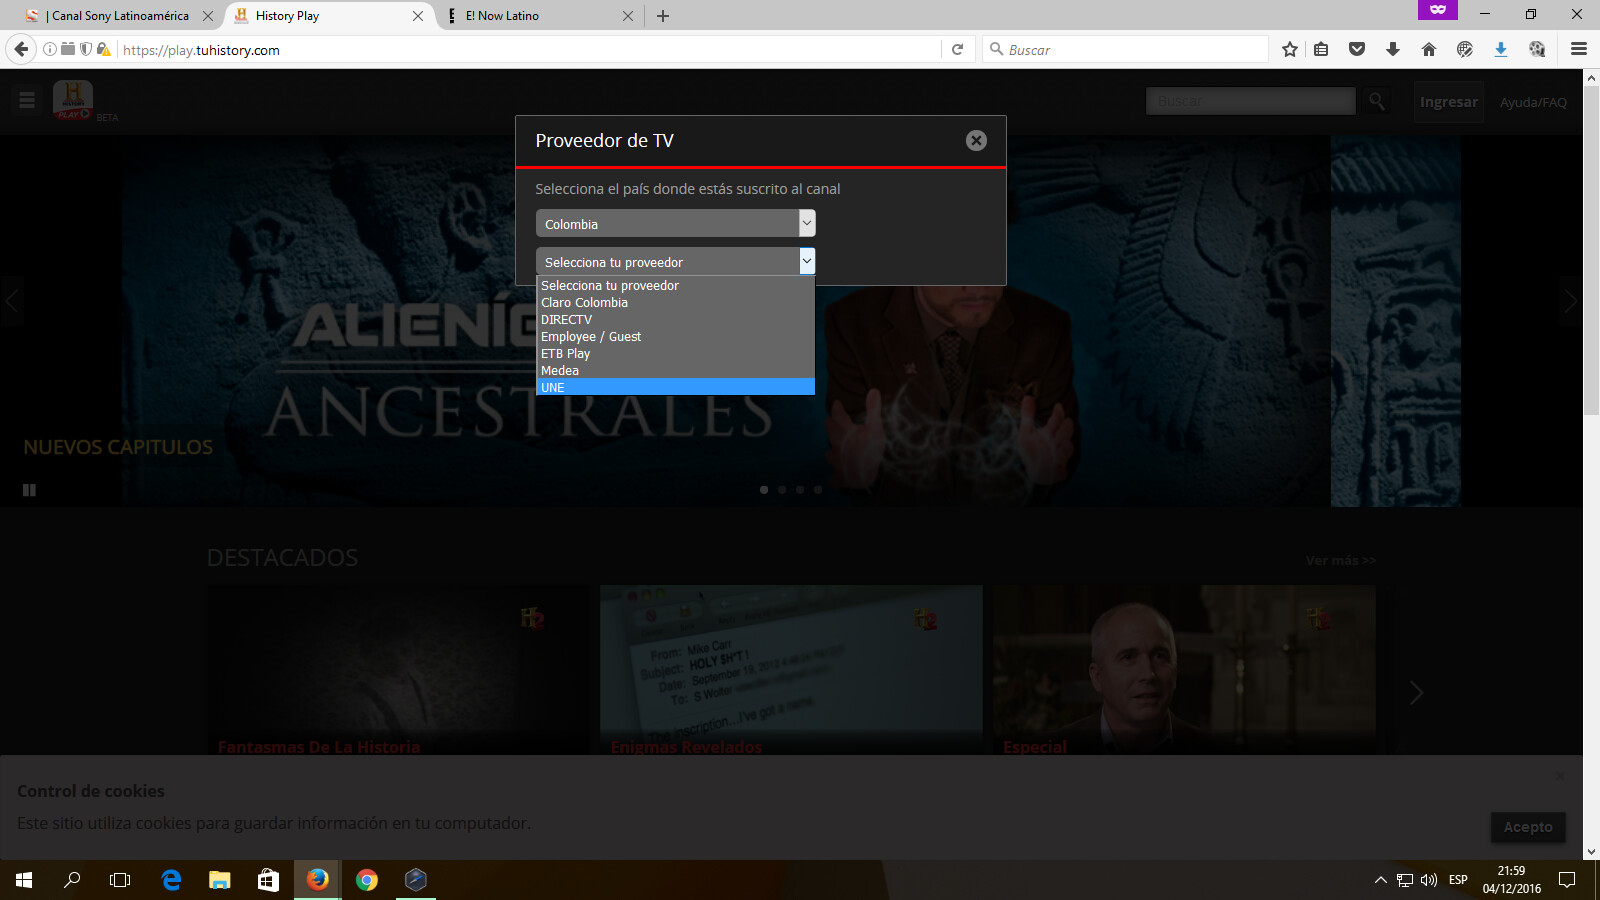Open Windows taskbar search
Viewport: 1600px width, 900px height.
tap(72, 880)
